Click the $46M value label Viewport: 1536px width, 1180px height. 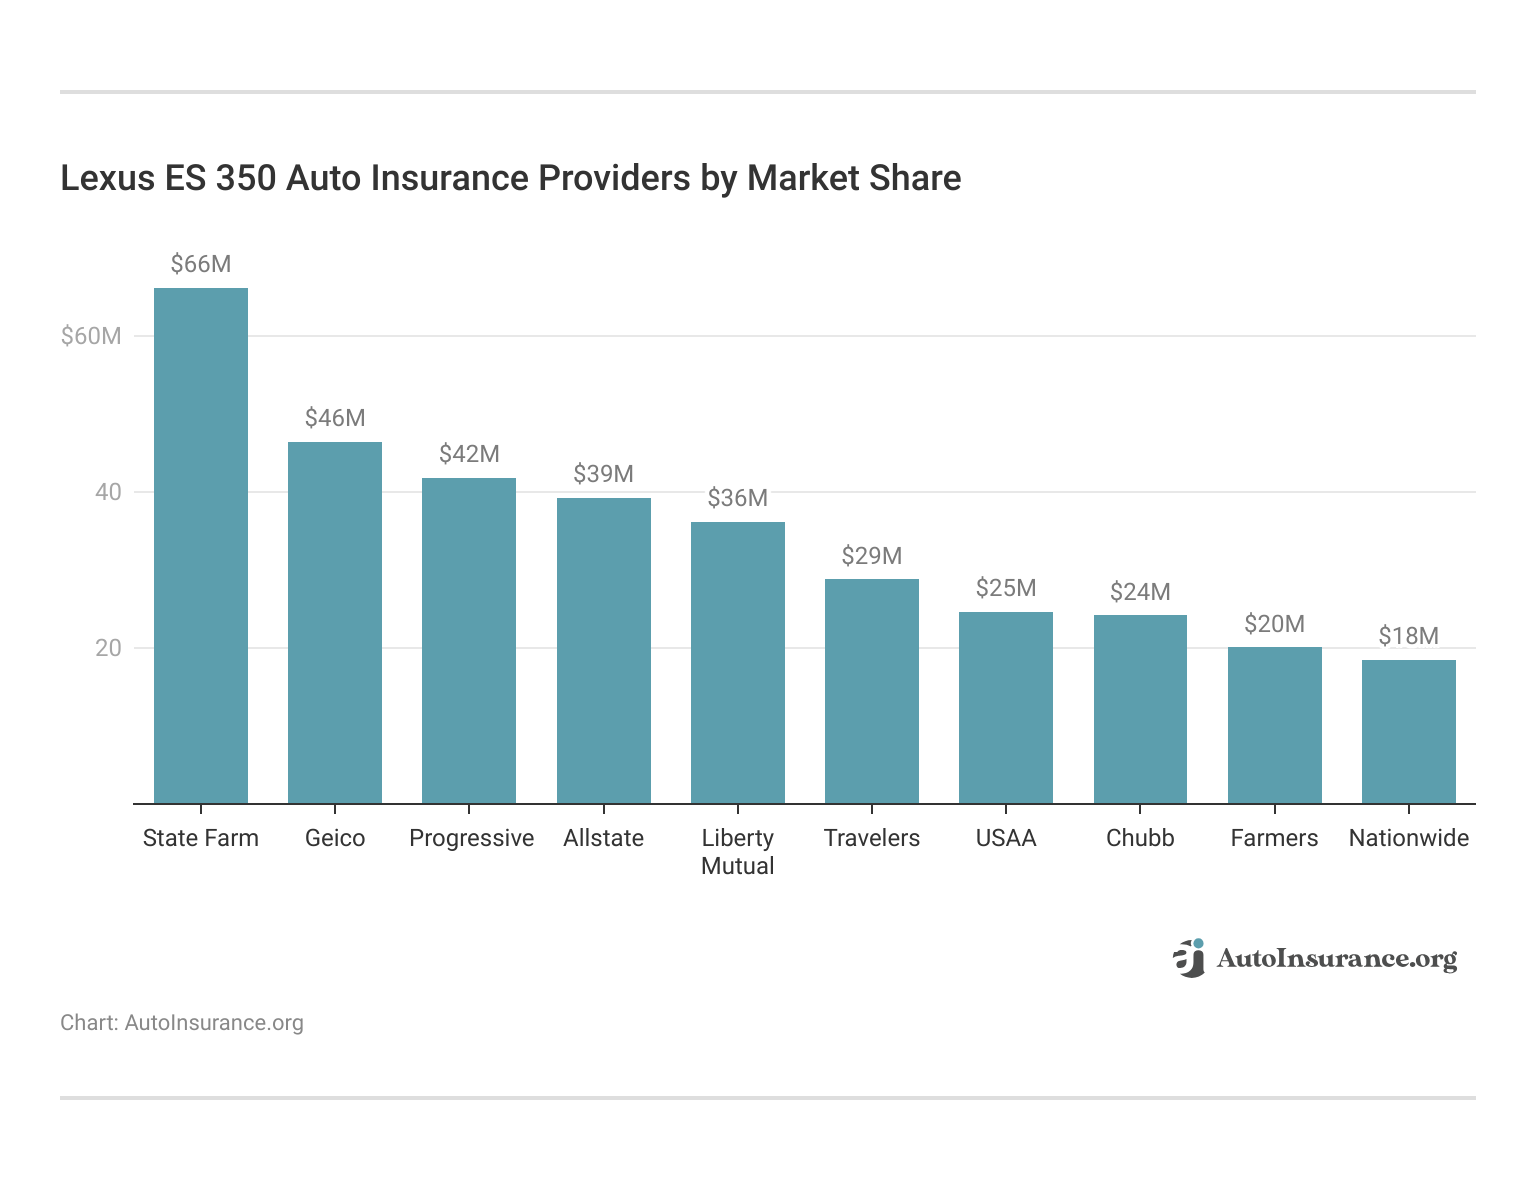(x=335, y=418)
